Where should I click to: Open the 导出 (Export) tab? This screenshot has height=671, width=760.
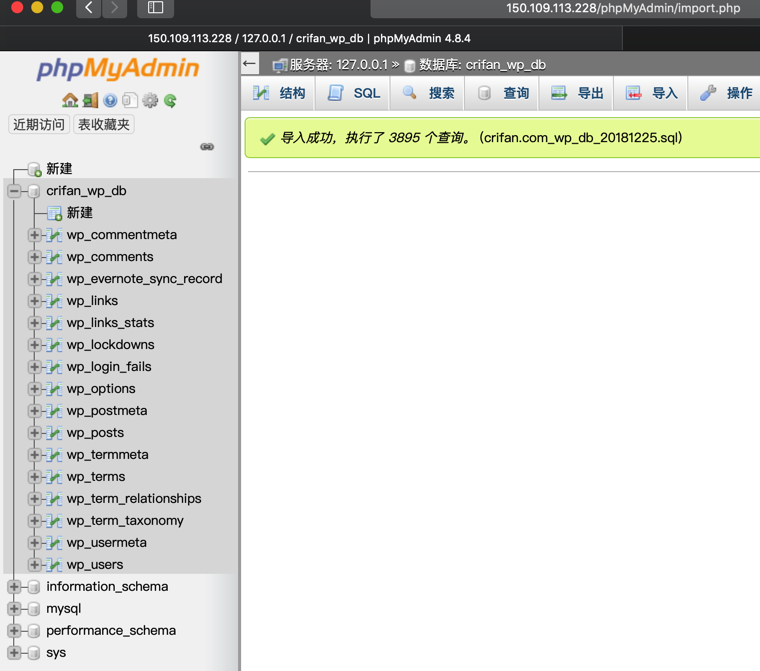click(577, 93)
